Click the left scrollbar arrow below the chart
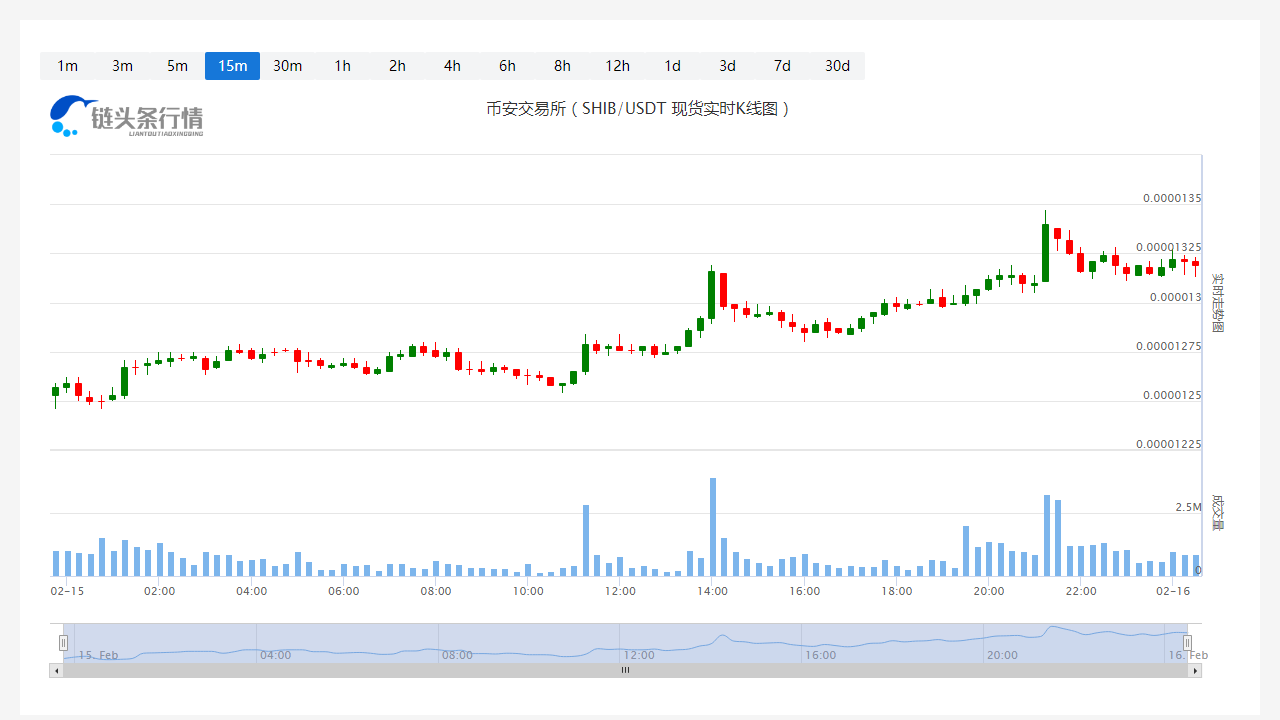 pos(55,671)
